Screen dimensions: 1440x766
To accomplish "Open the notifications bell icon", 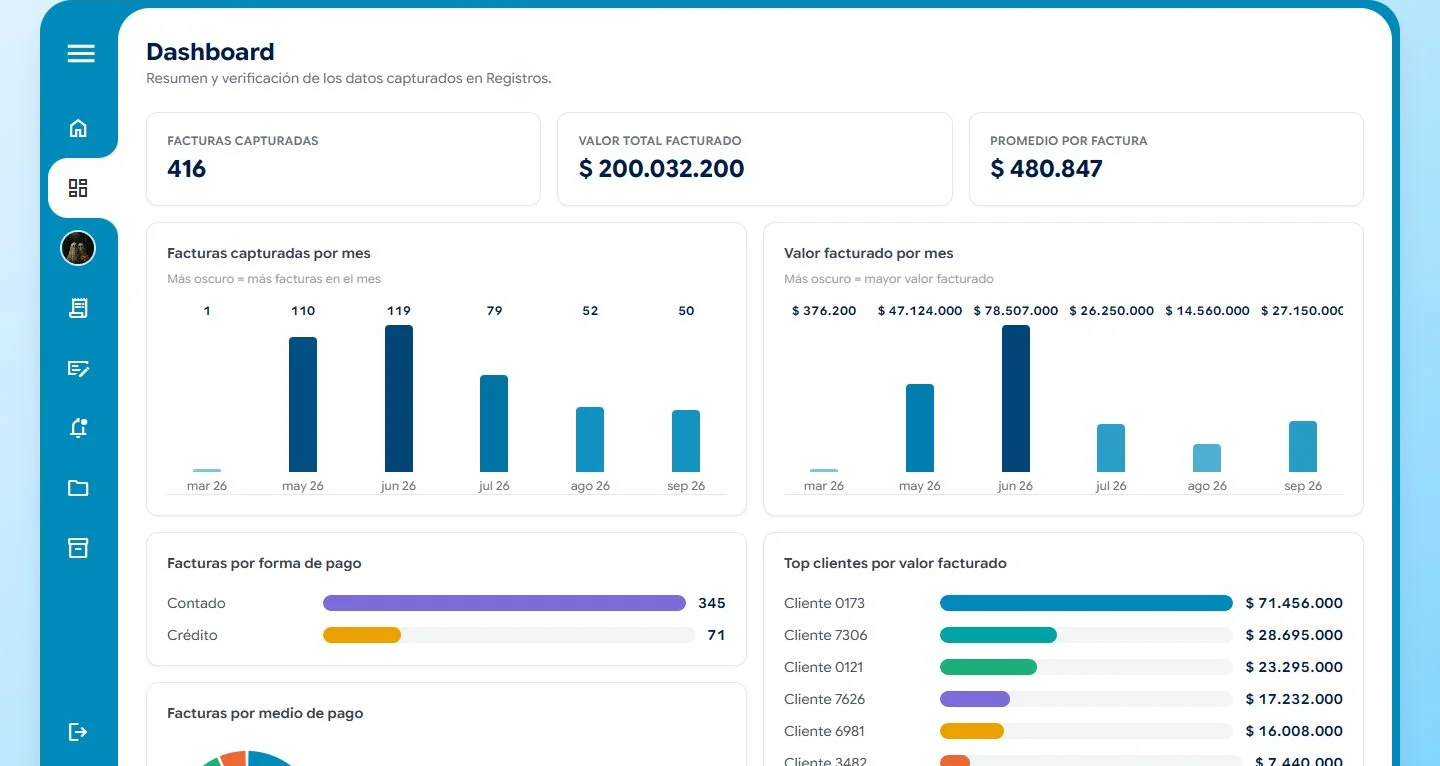I will (x=78, y=428).
